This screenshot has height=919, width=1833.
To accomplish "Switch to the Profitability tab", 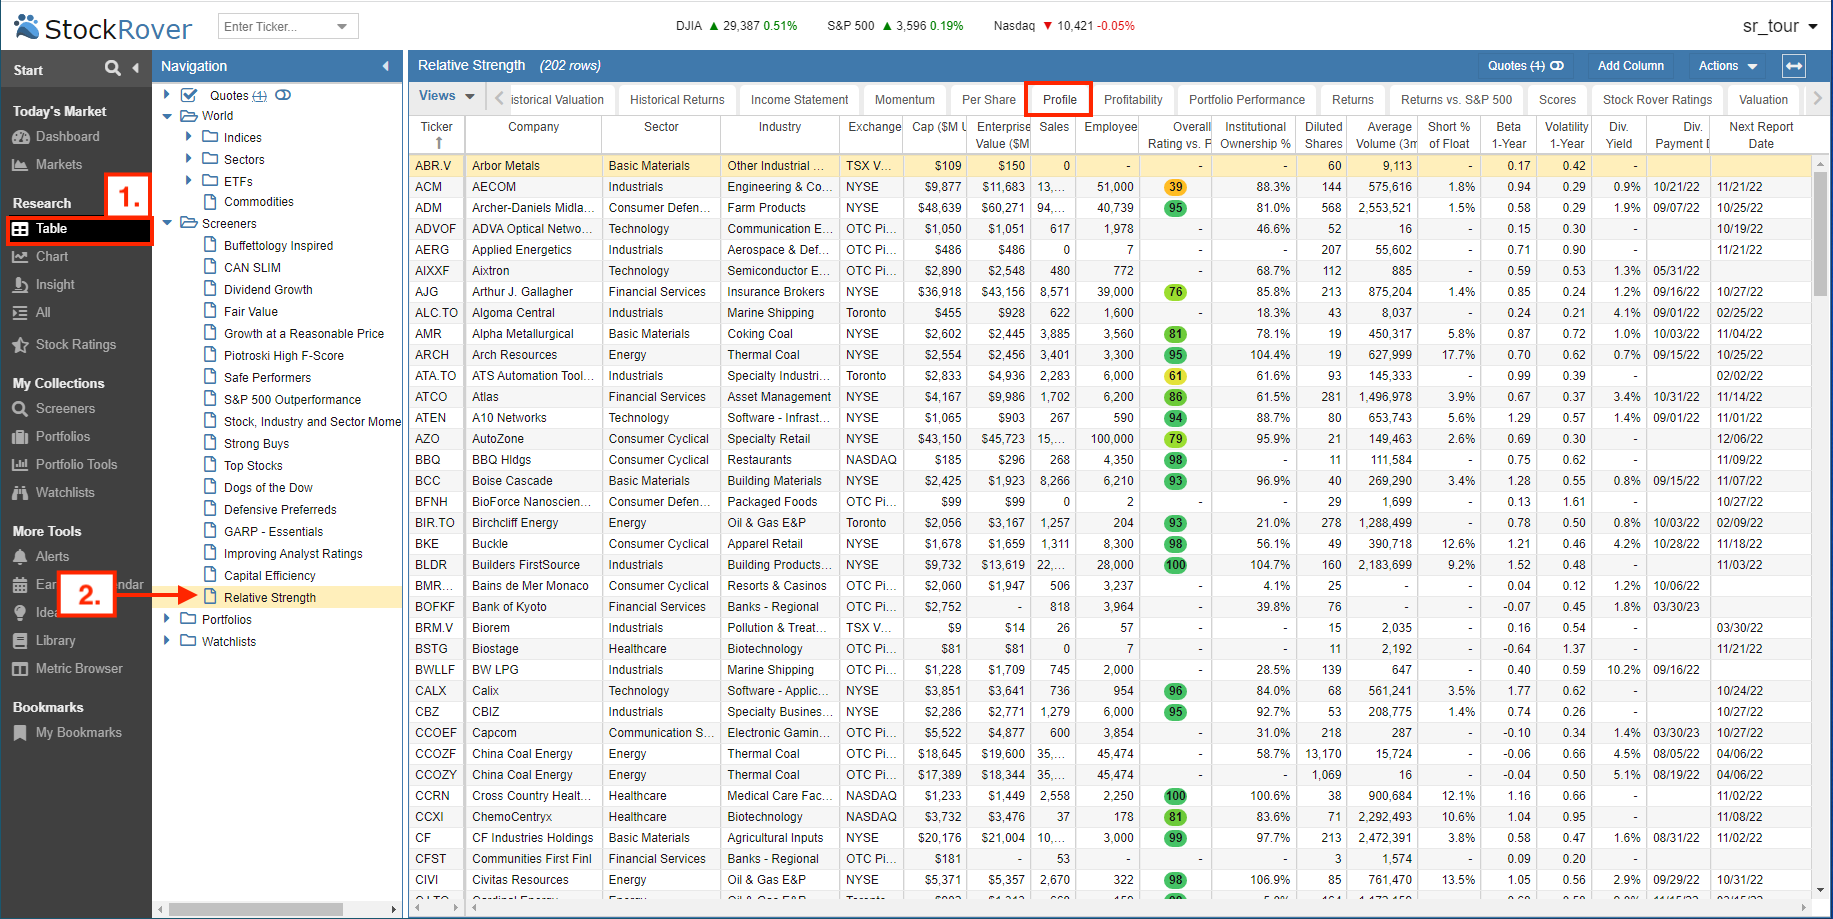I will tap(1133, 99).
